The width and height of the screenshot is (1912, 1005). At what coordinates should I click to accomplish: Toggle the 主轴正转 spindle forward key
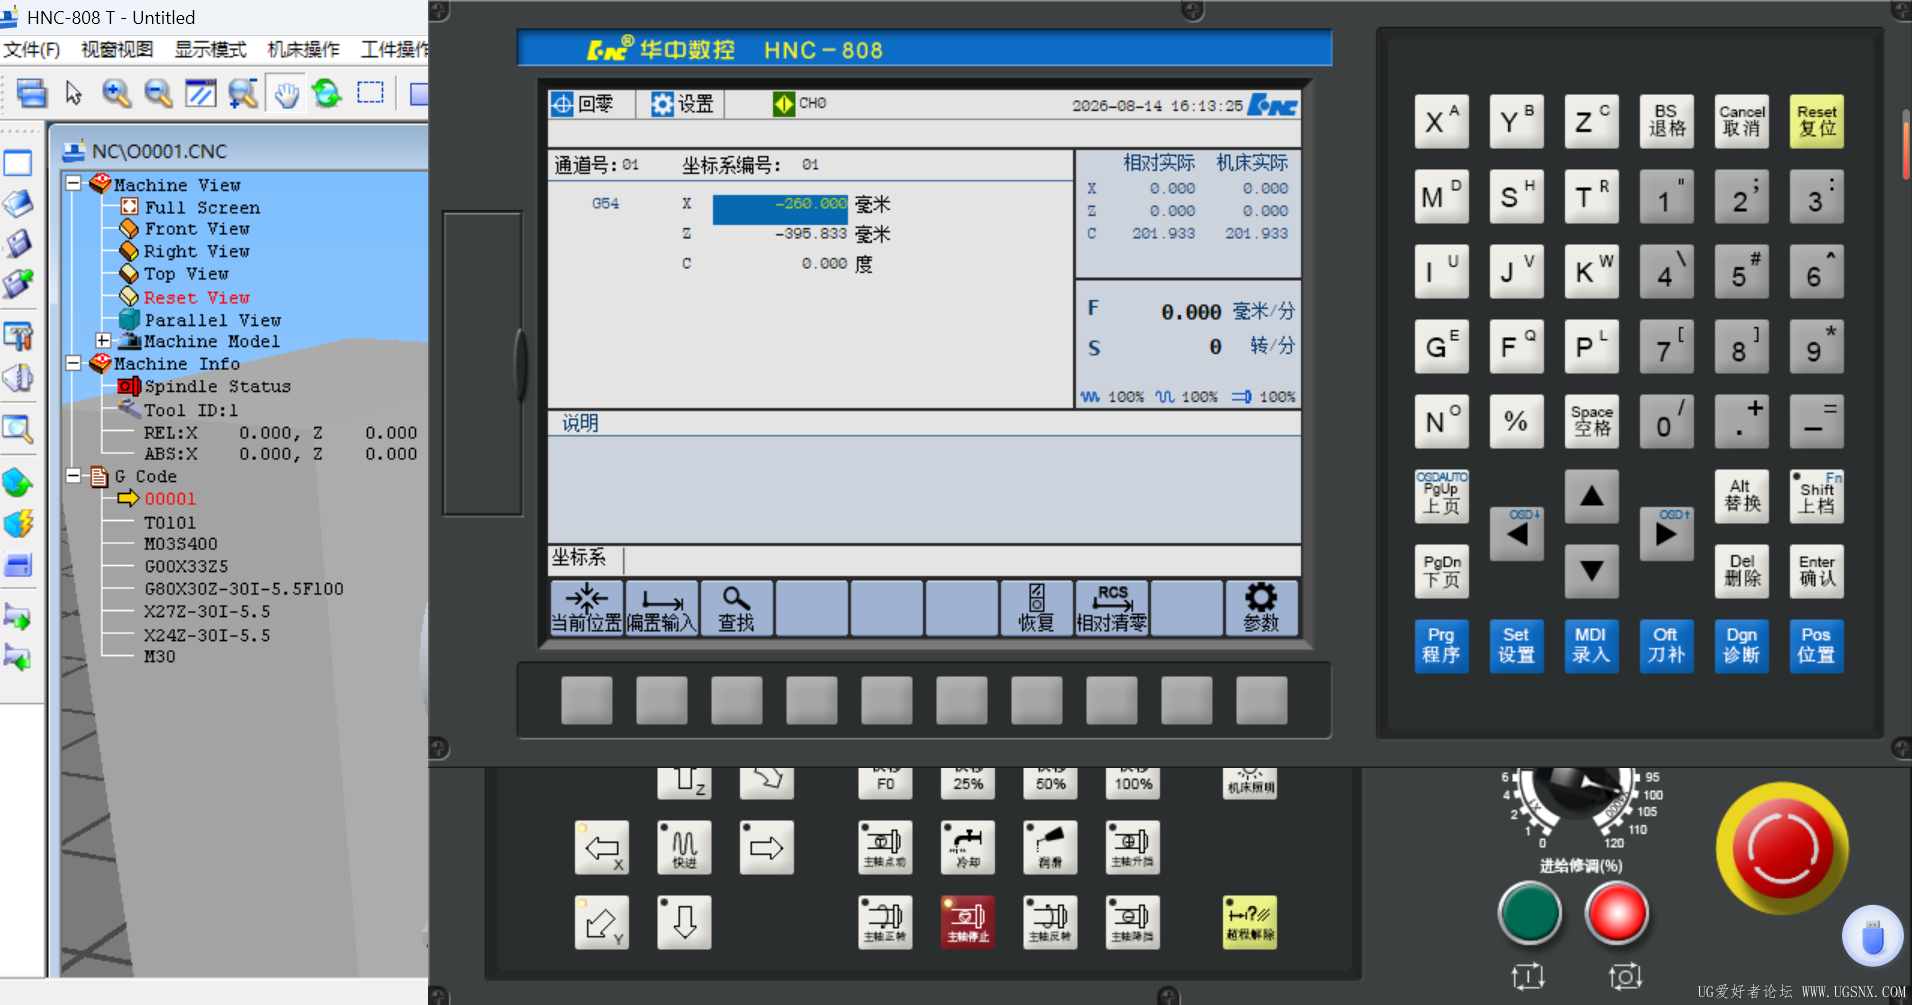(885, 922)
